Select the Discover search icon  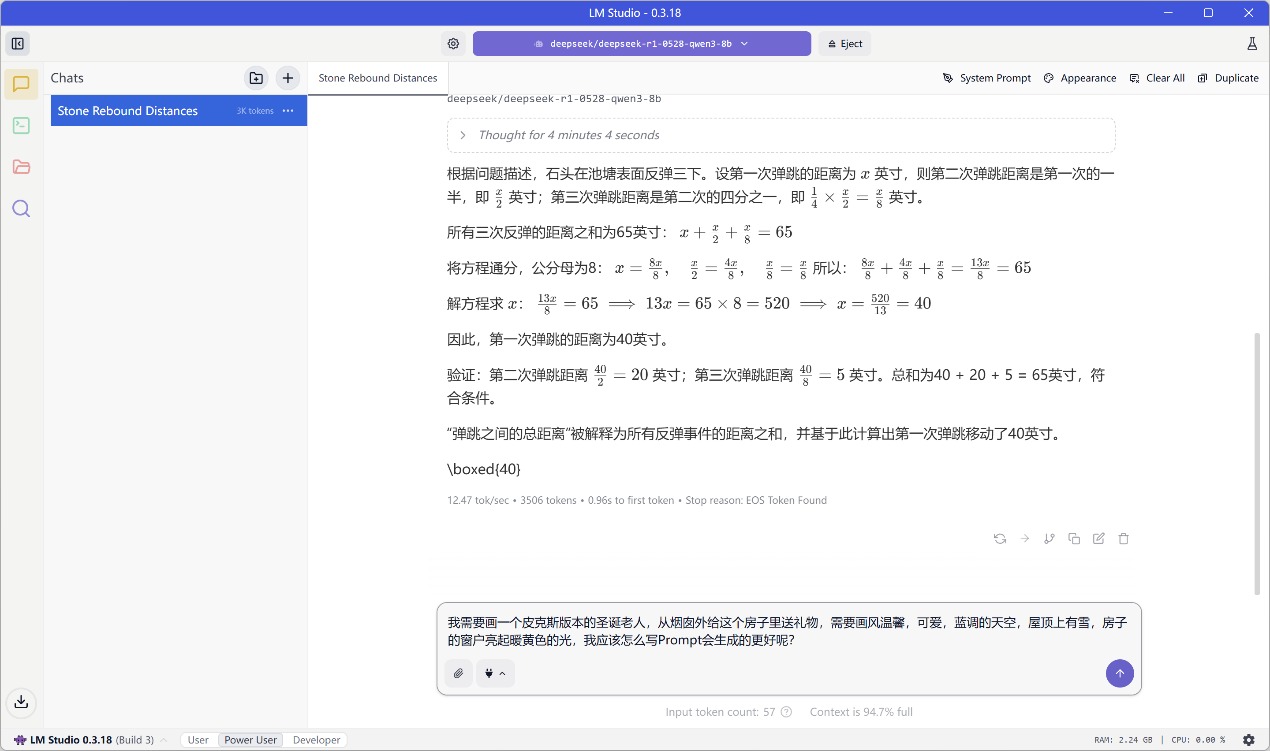tap(21, 208)
